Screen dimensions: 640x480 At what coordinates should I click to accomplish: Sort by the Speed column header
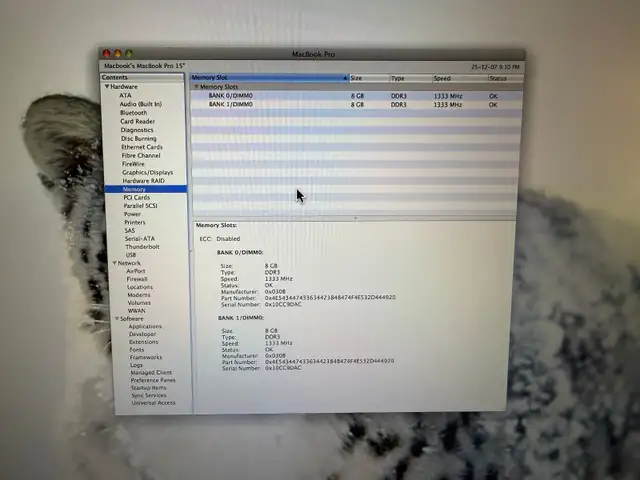click(x=460, y=78)
